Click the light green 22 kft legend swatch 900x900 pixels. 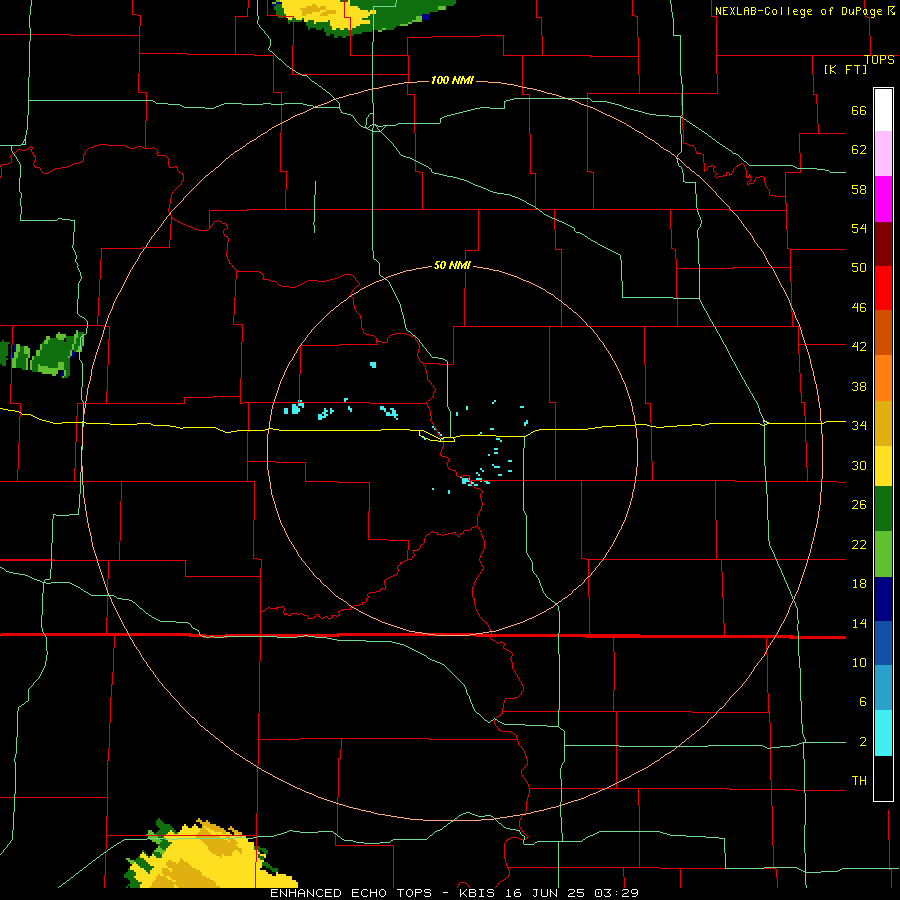pyautogui.click(x=883, y=554)
